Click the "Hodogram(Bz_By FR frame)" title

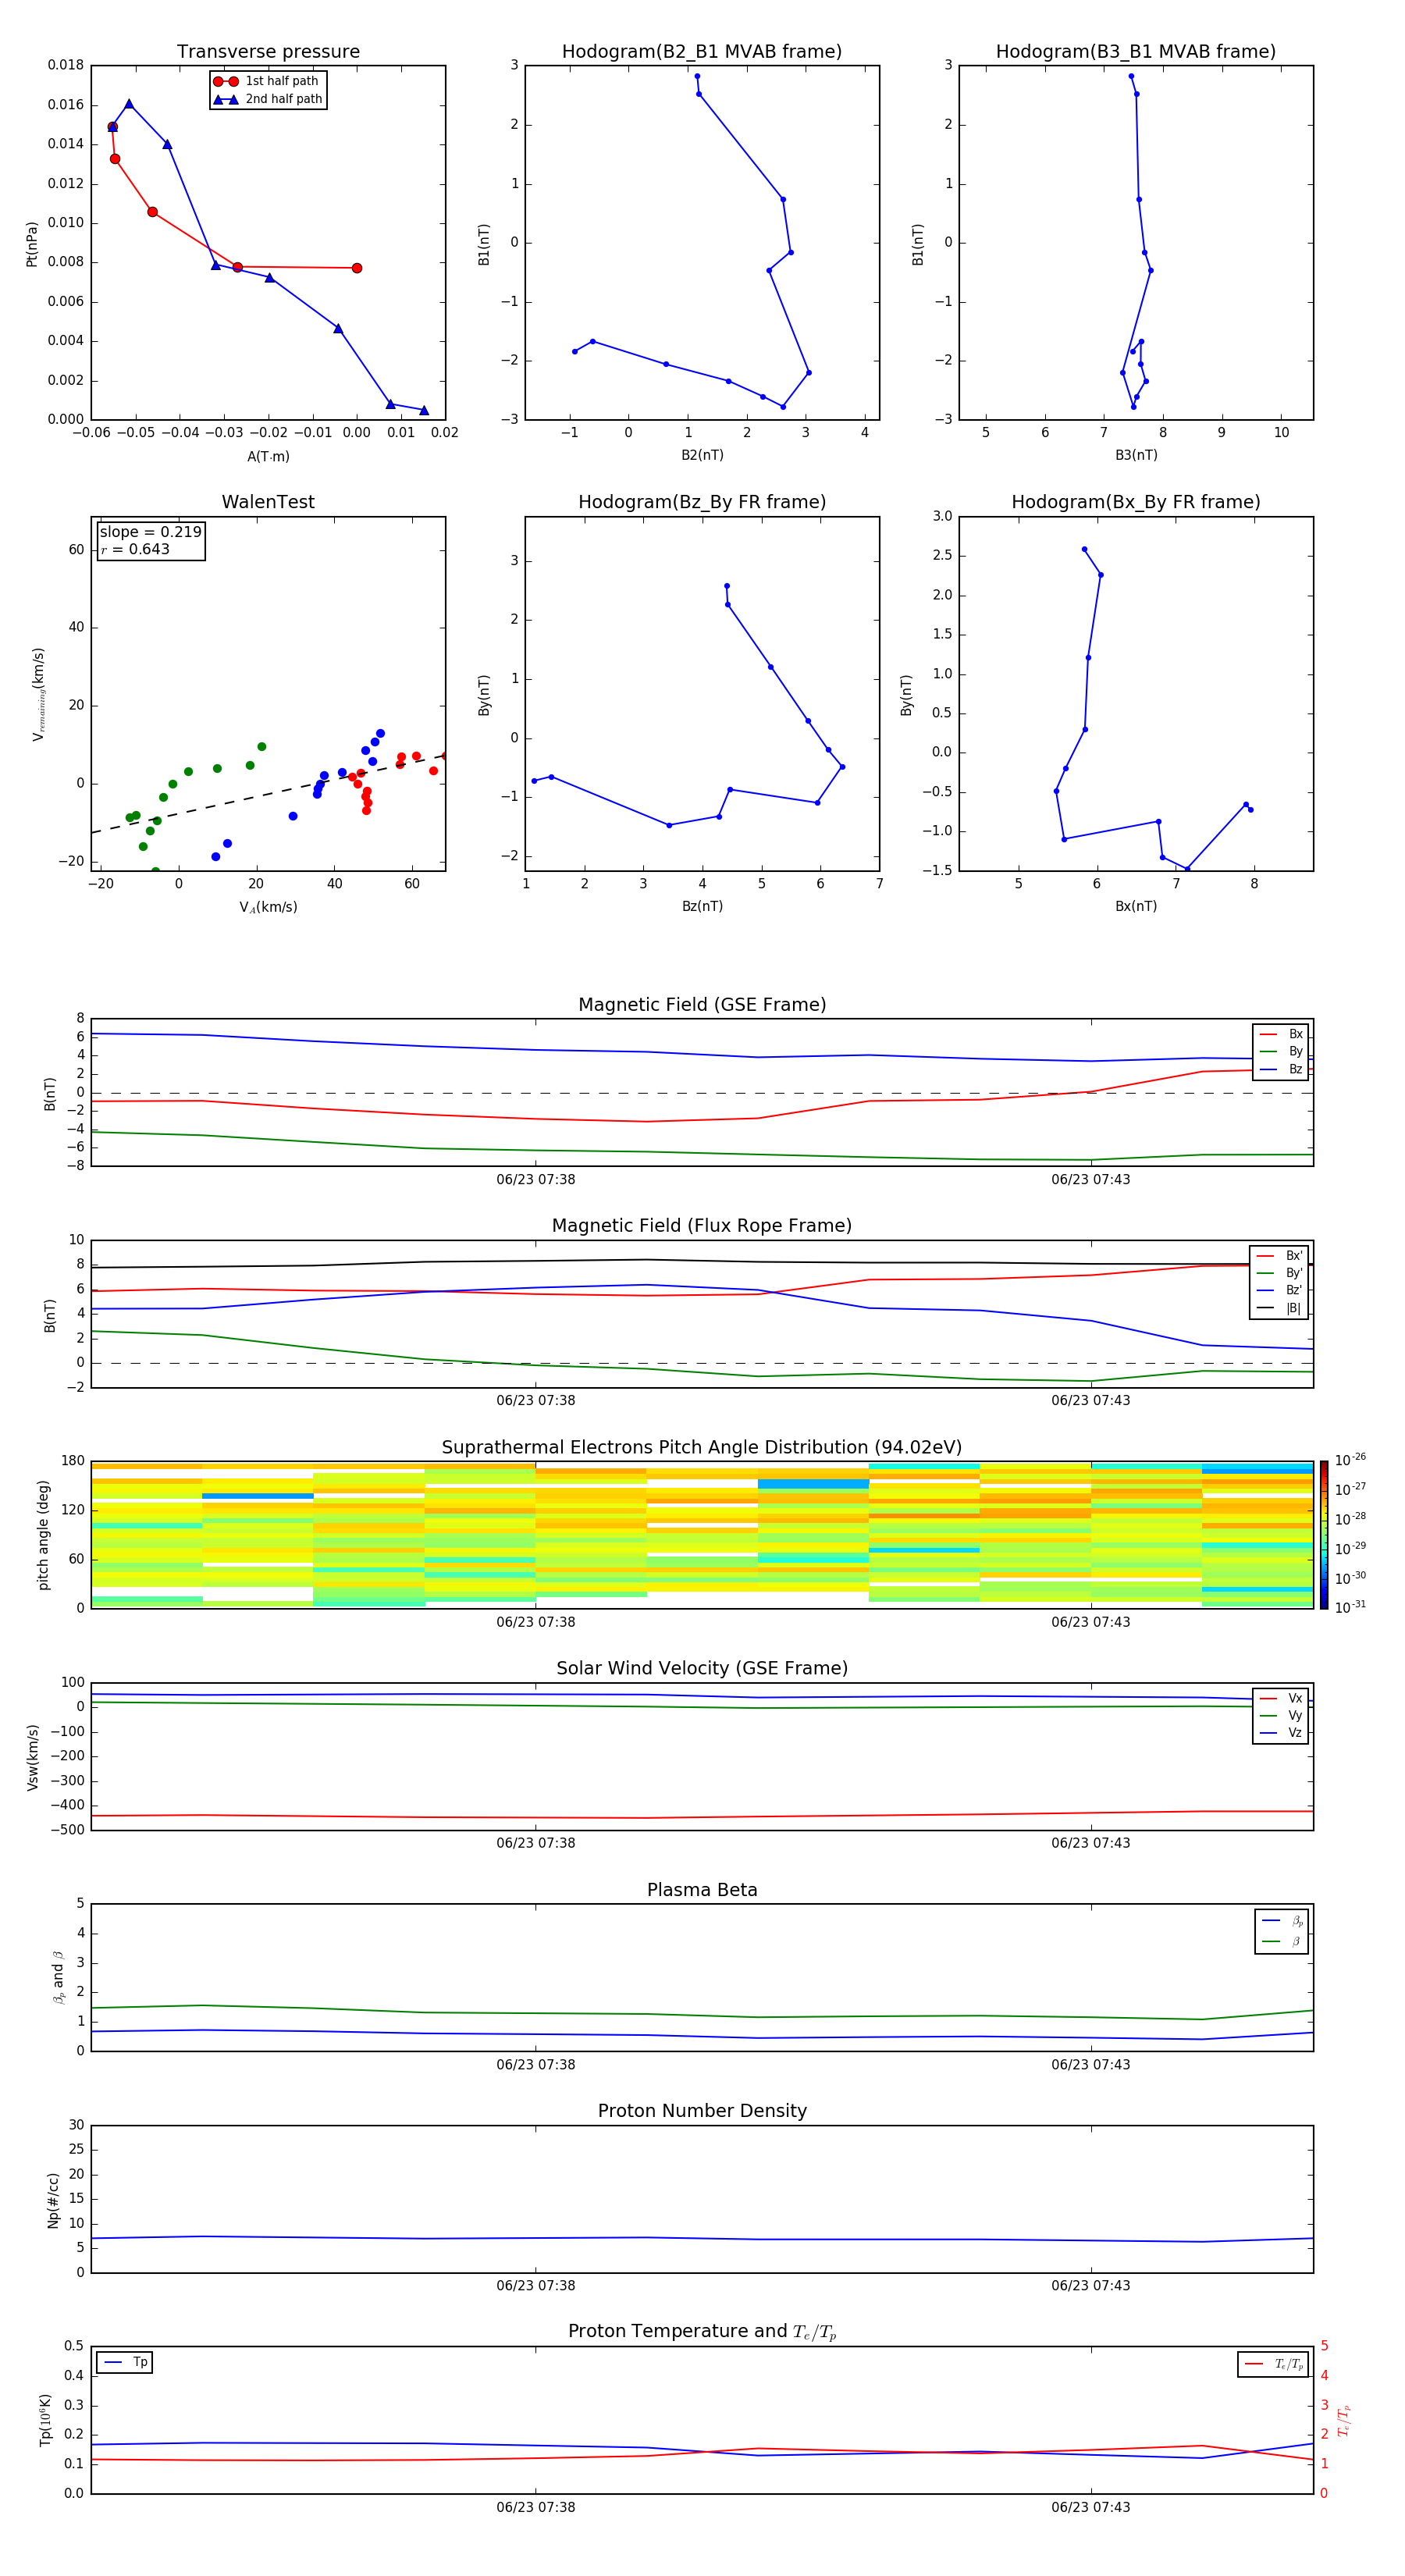[702, 502]
